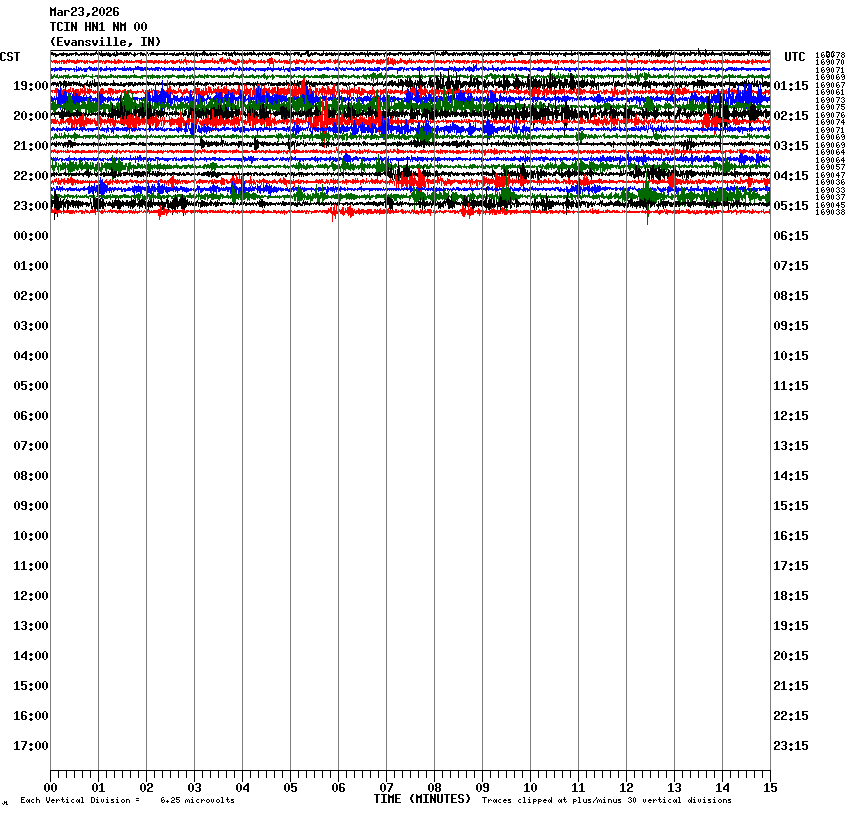Image resolution: width=850 pixels, height=814 pixels.
Task: Select the 23:15 UTC row label
Action: point(791,746)
